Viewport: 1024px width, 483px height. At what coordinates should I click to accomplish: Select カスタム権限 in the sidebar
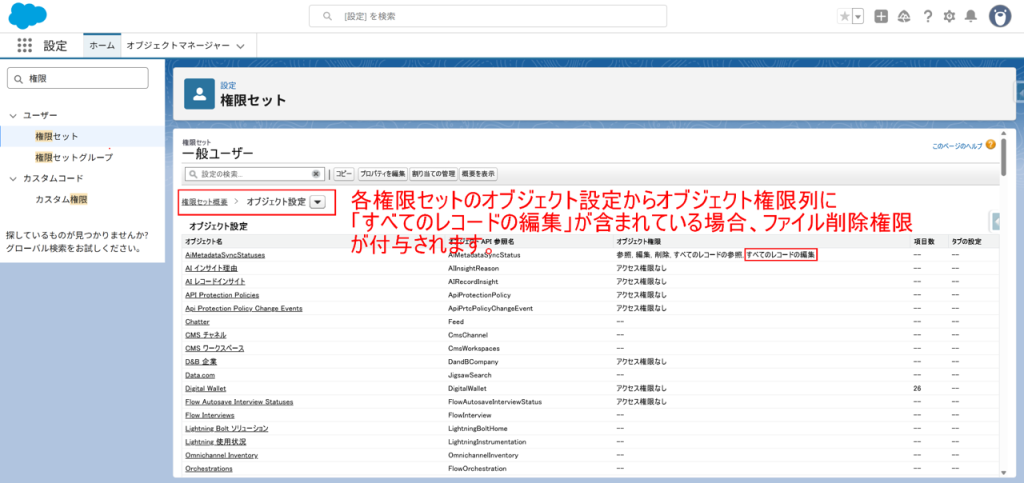(61, 200)
